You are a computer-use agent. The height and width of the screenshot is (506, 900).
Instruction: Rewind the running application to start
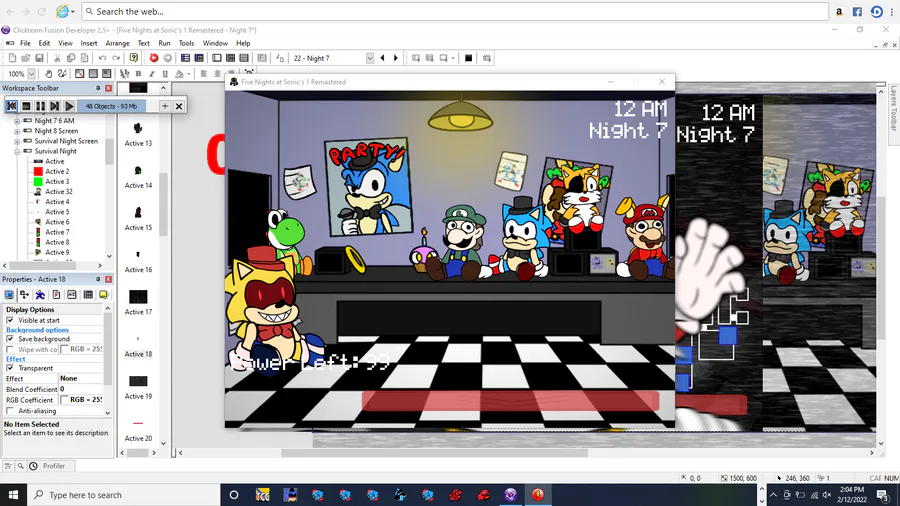tap(11, 106)
